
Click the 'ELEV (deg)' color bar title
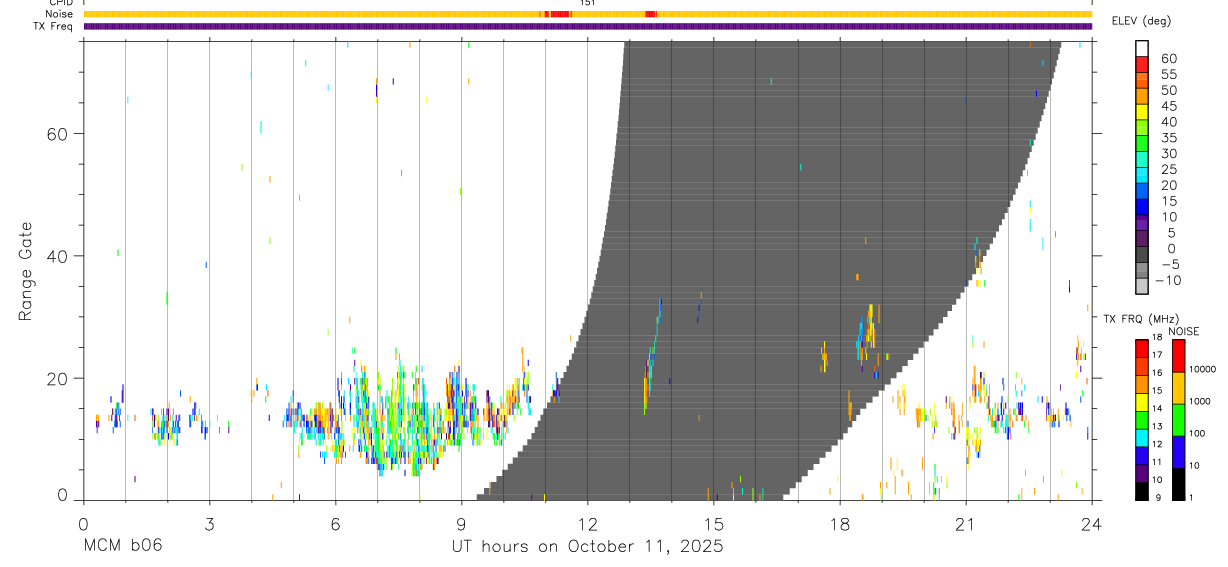(1141, 21)
